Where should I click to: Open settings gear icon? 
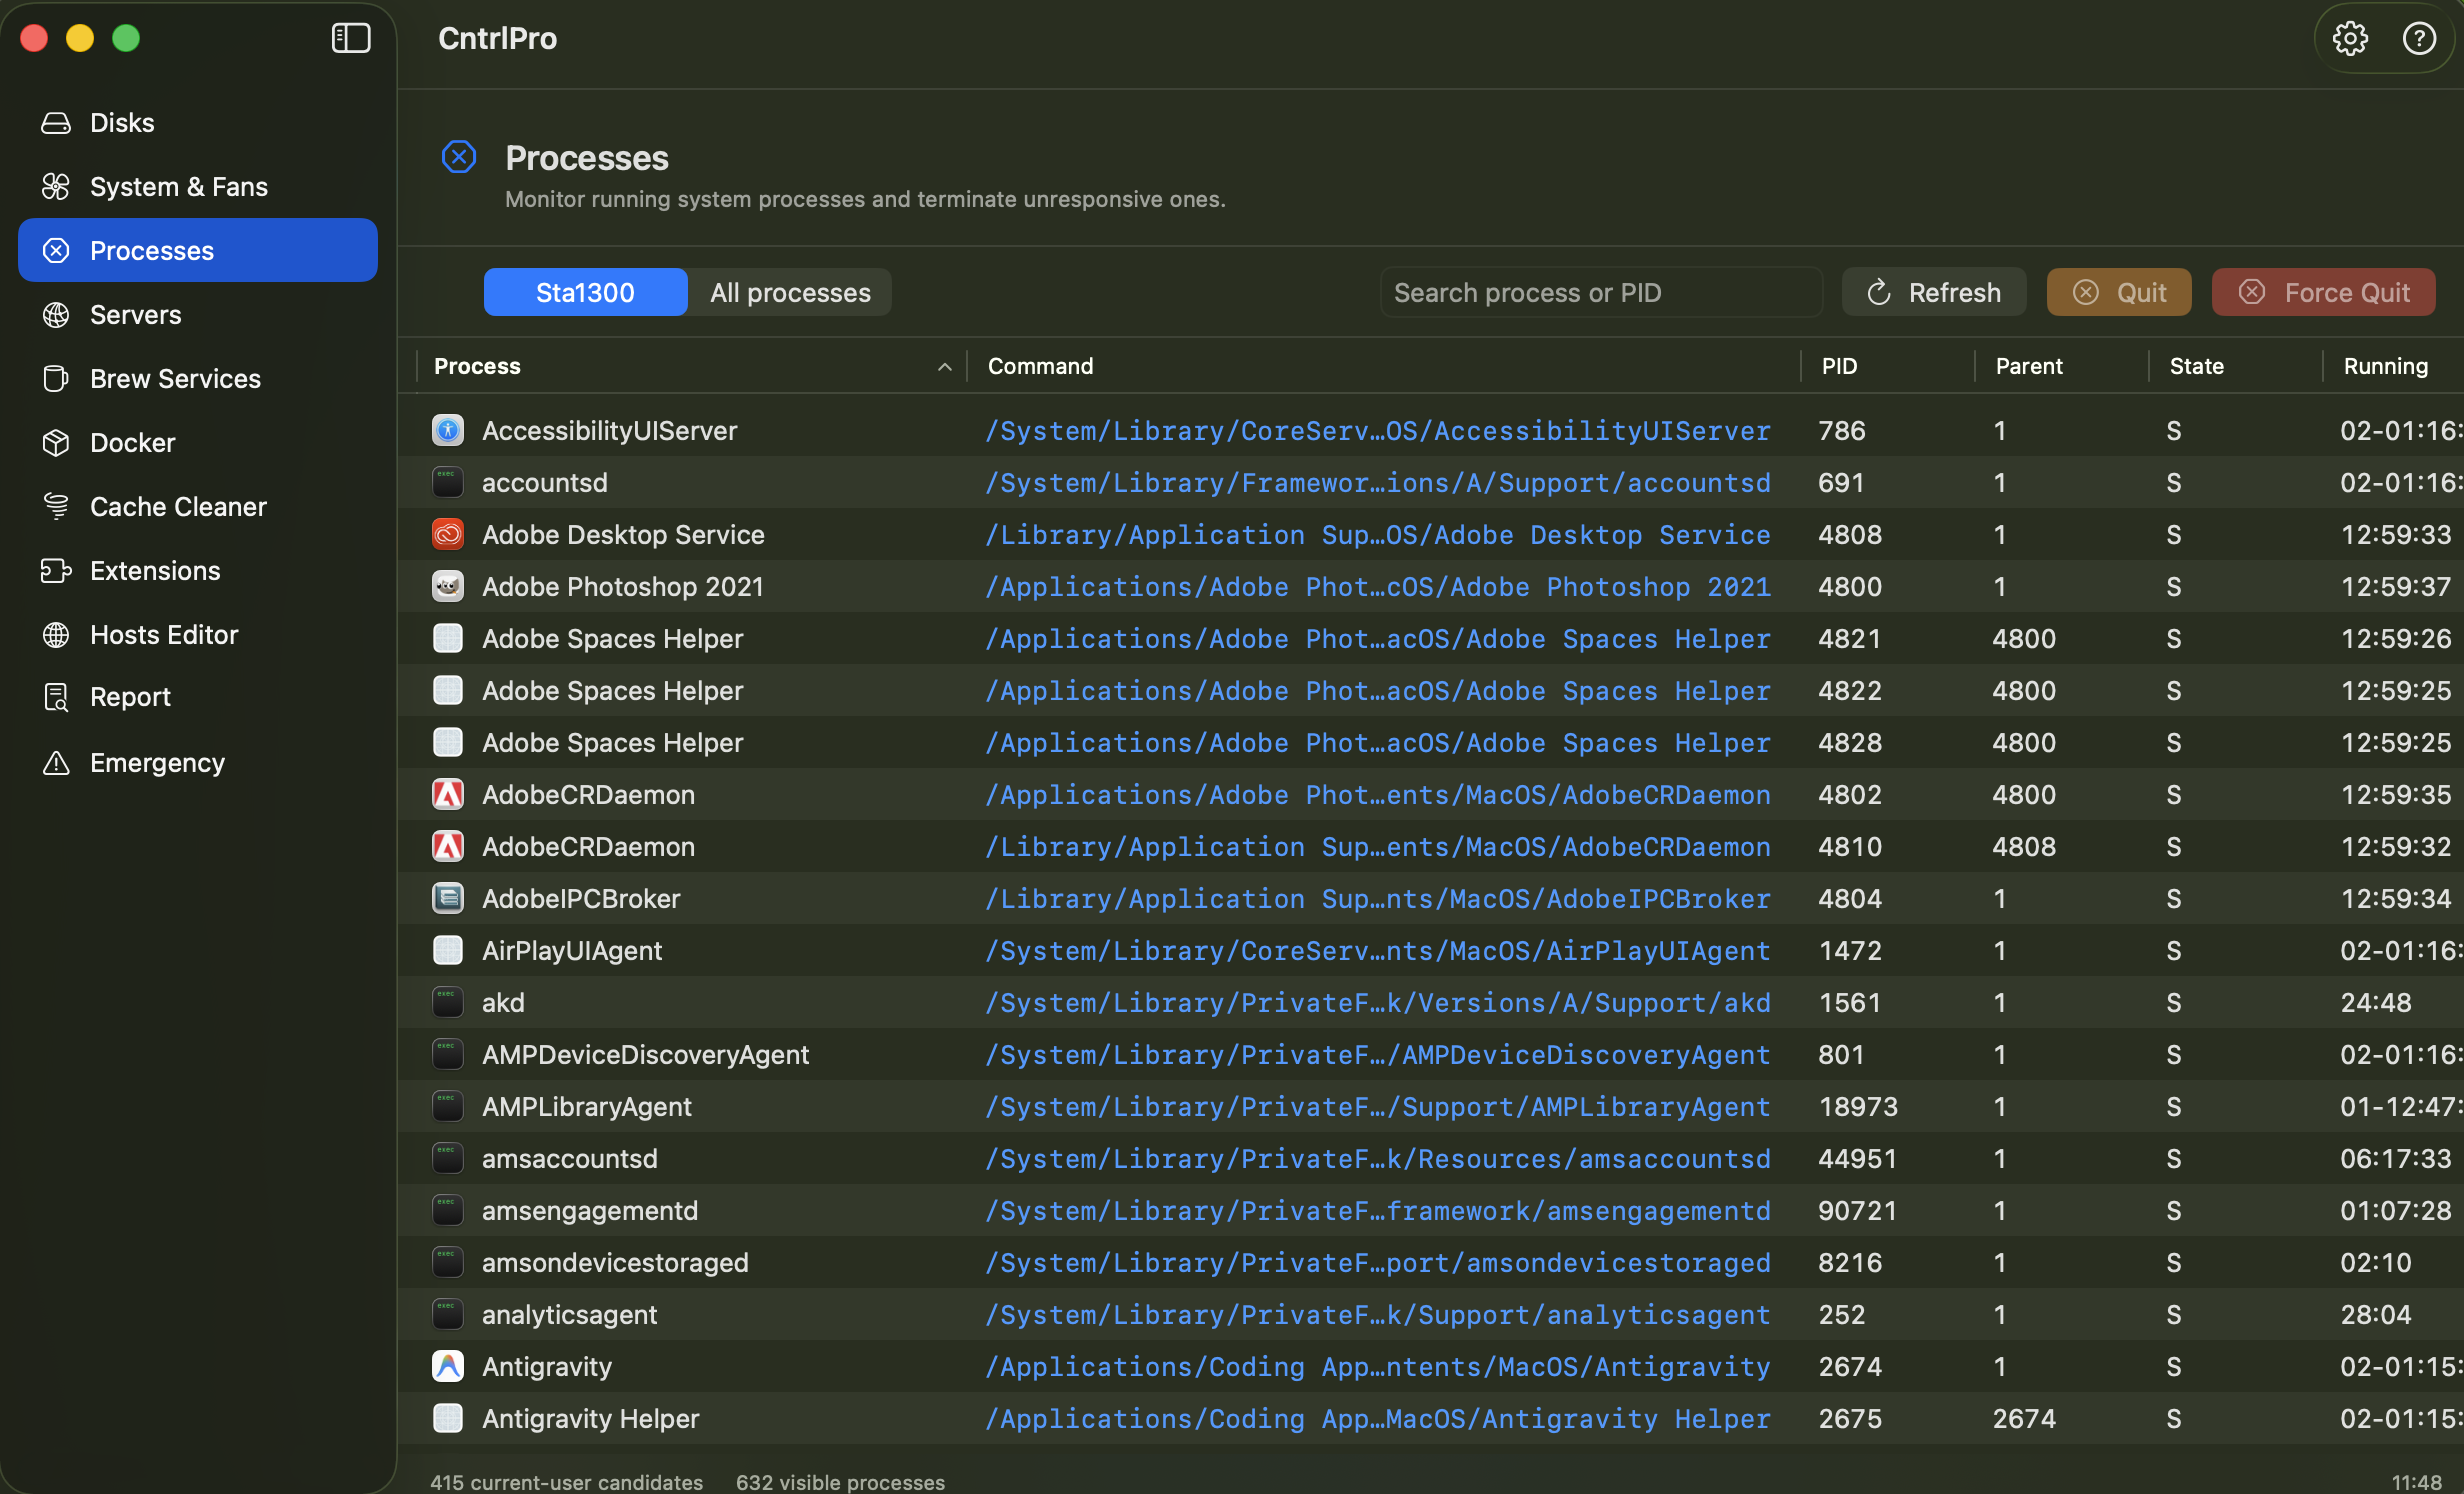coord(2350,38)
